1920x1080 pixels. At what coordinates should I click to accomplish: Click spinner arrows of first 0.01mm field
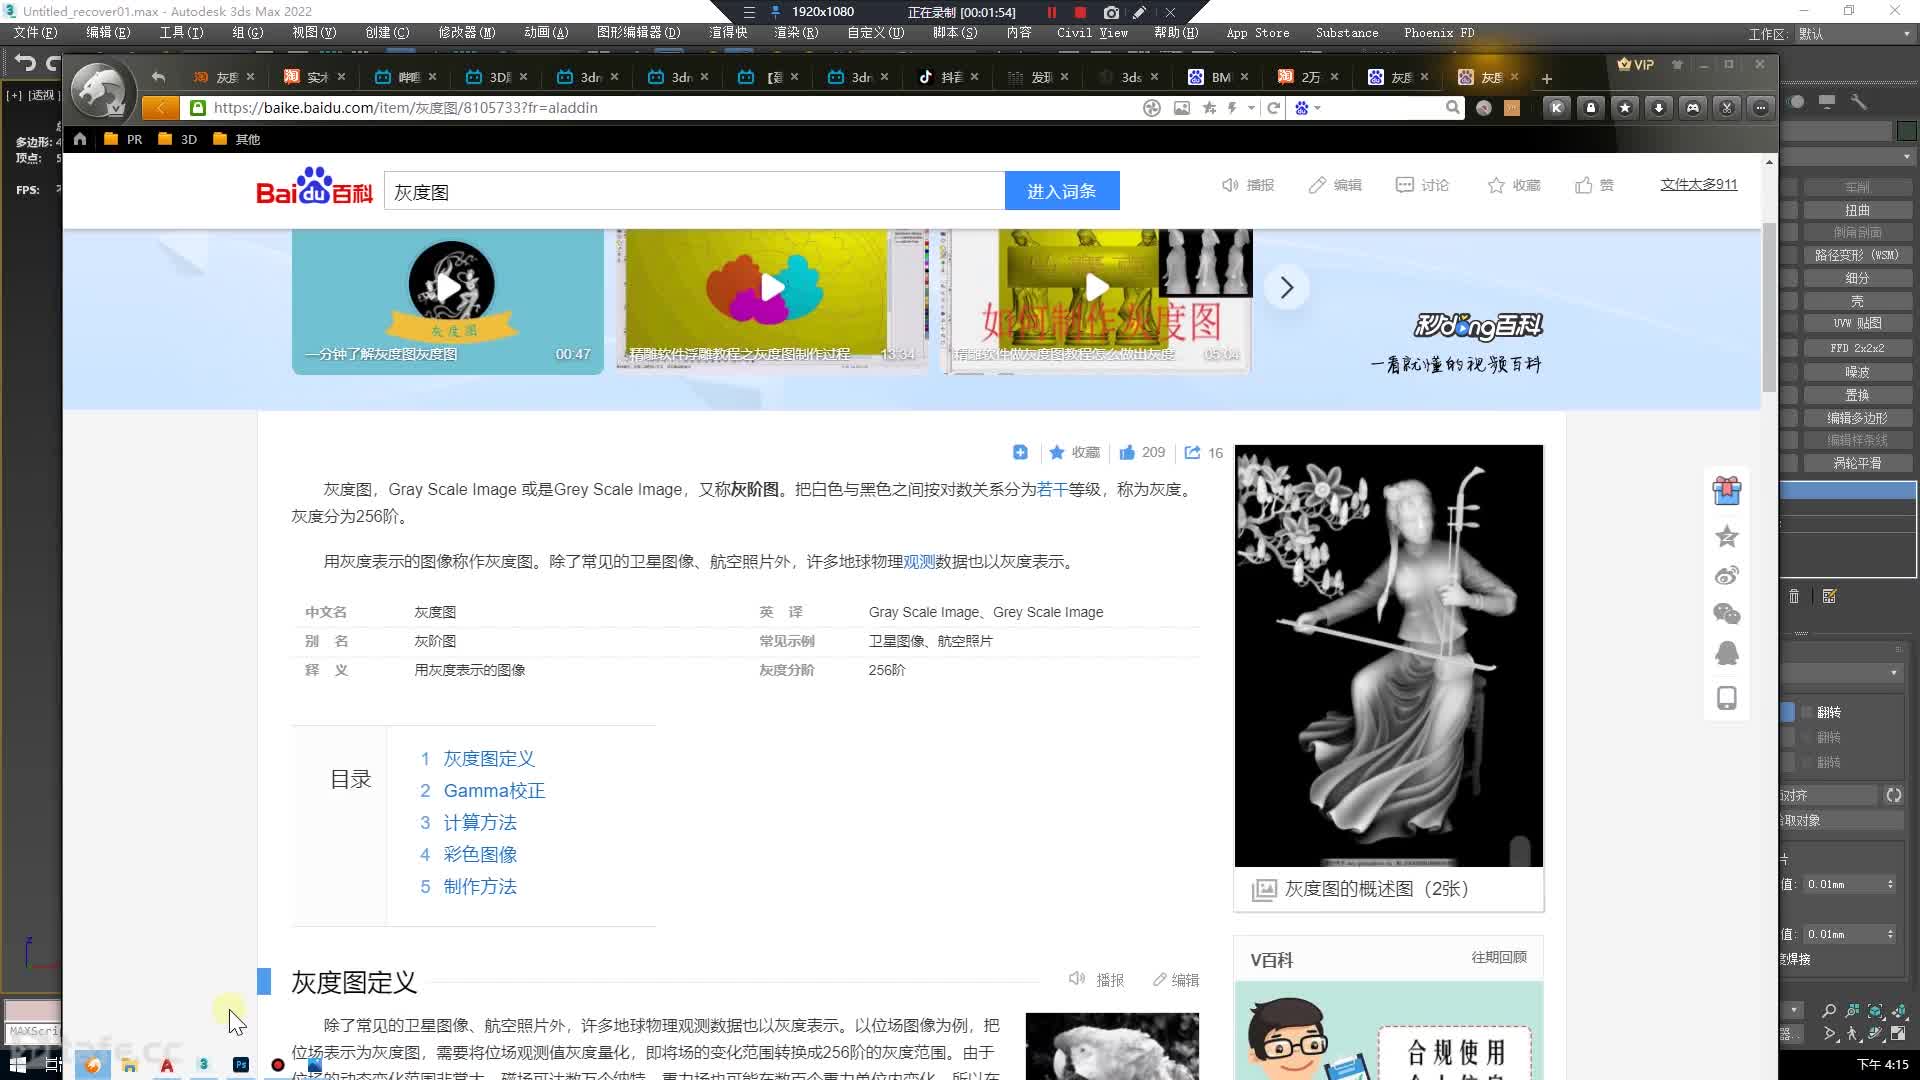click(1890, 885)
